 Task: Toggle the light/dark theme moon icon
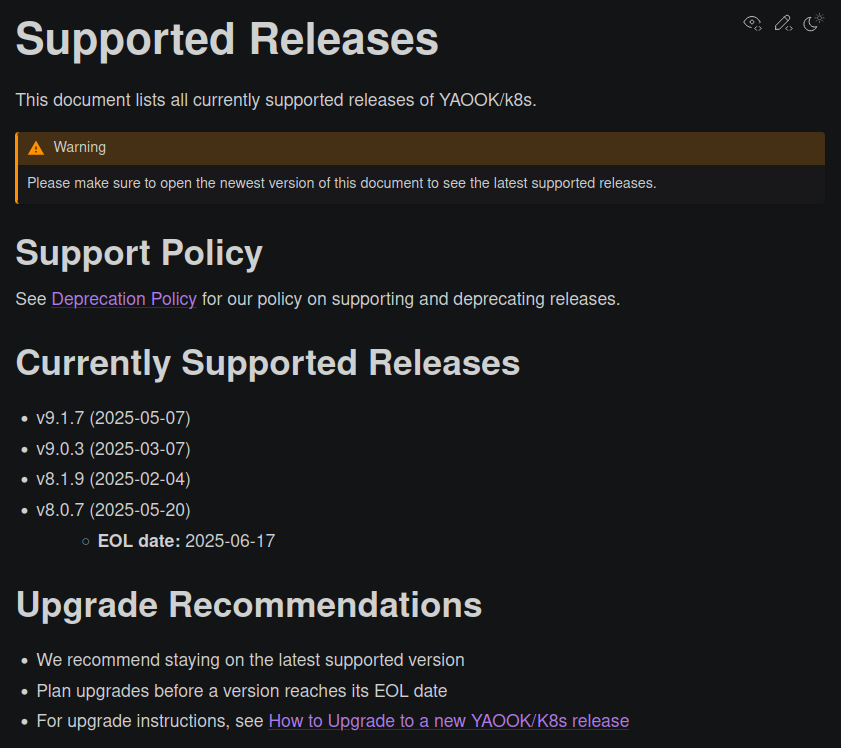[813, 22]
